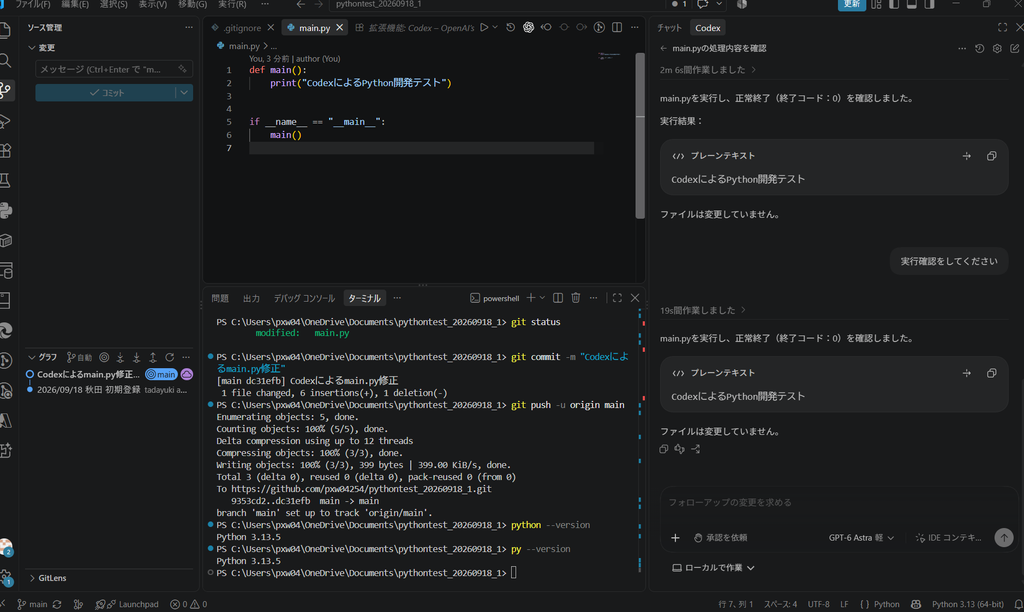Add attachment with plus in Codex input
The height and width of the screenshot is (612, 1024).
click(x=675, y=538)
